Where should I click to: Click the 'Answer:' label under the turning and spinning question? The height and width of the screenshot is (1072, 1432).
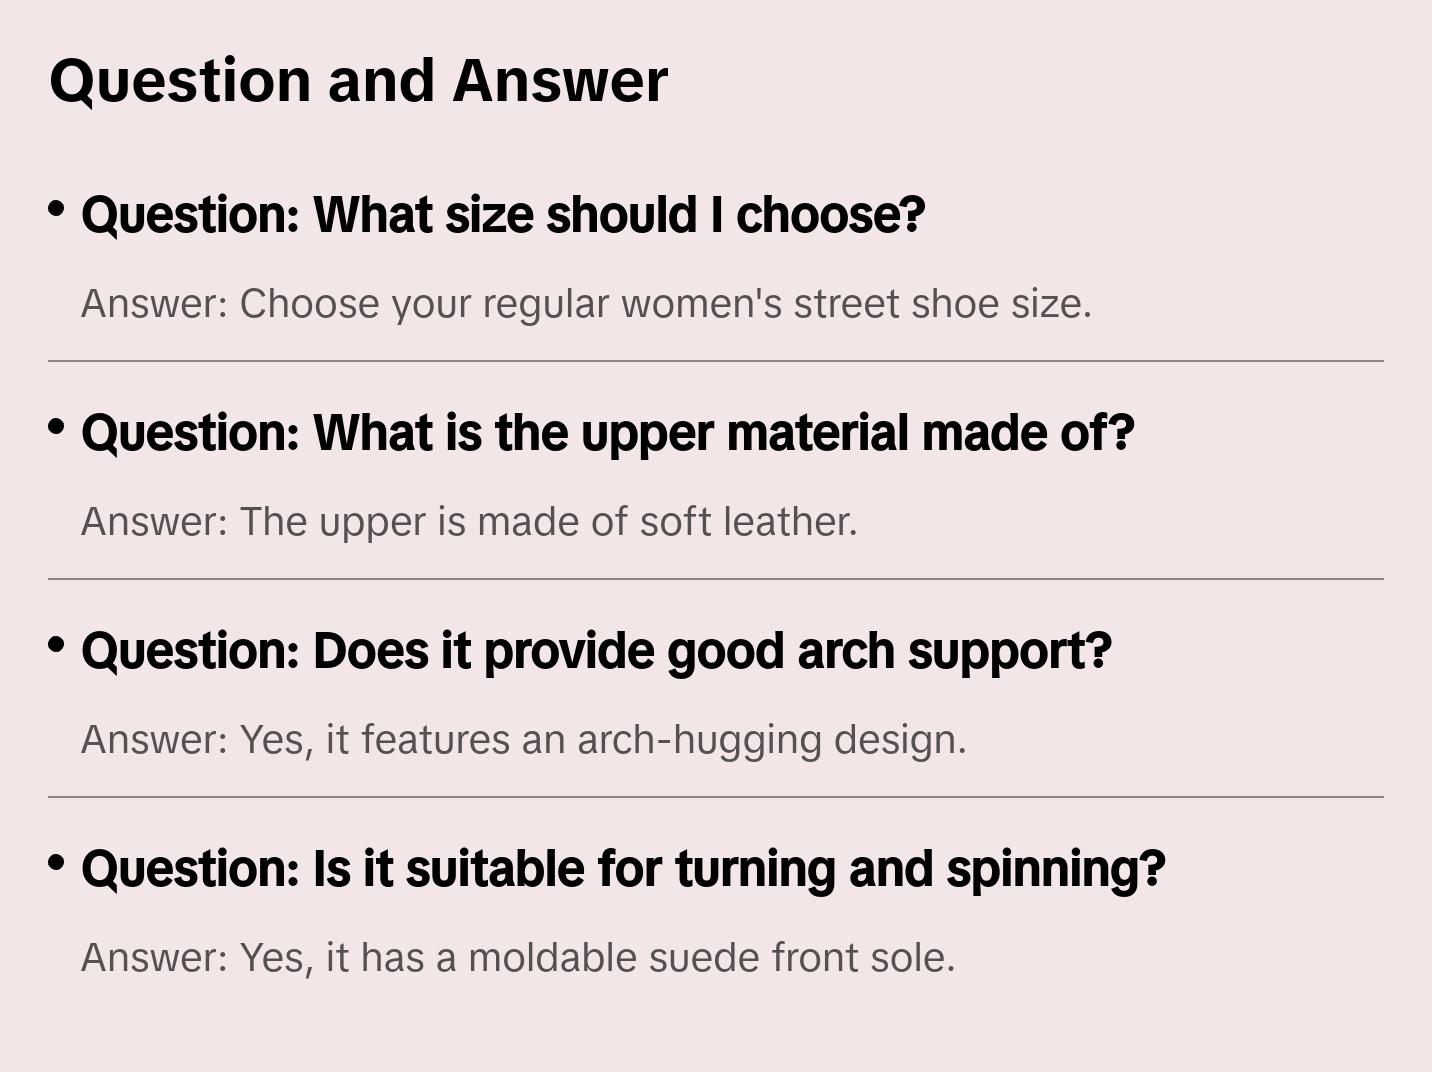click(x=155, y=958)
